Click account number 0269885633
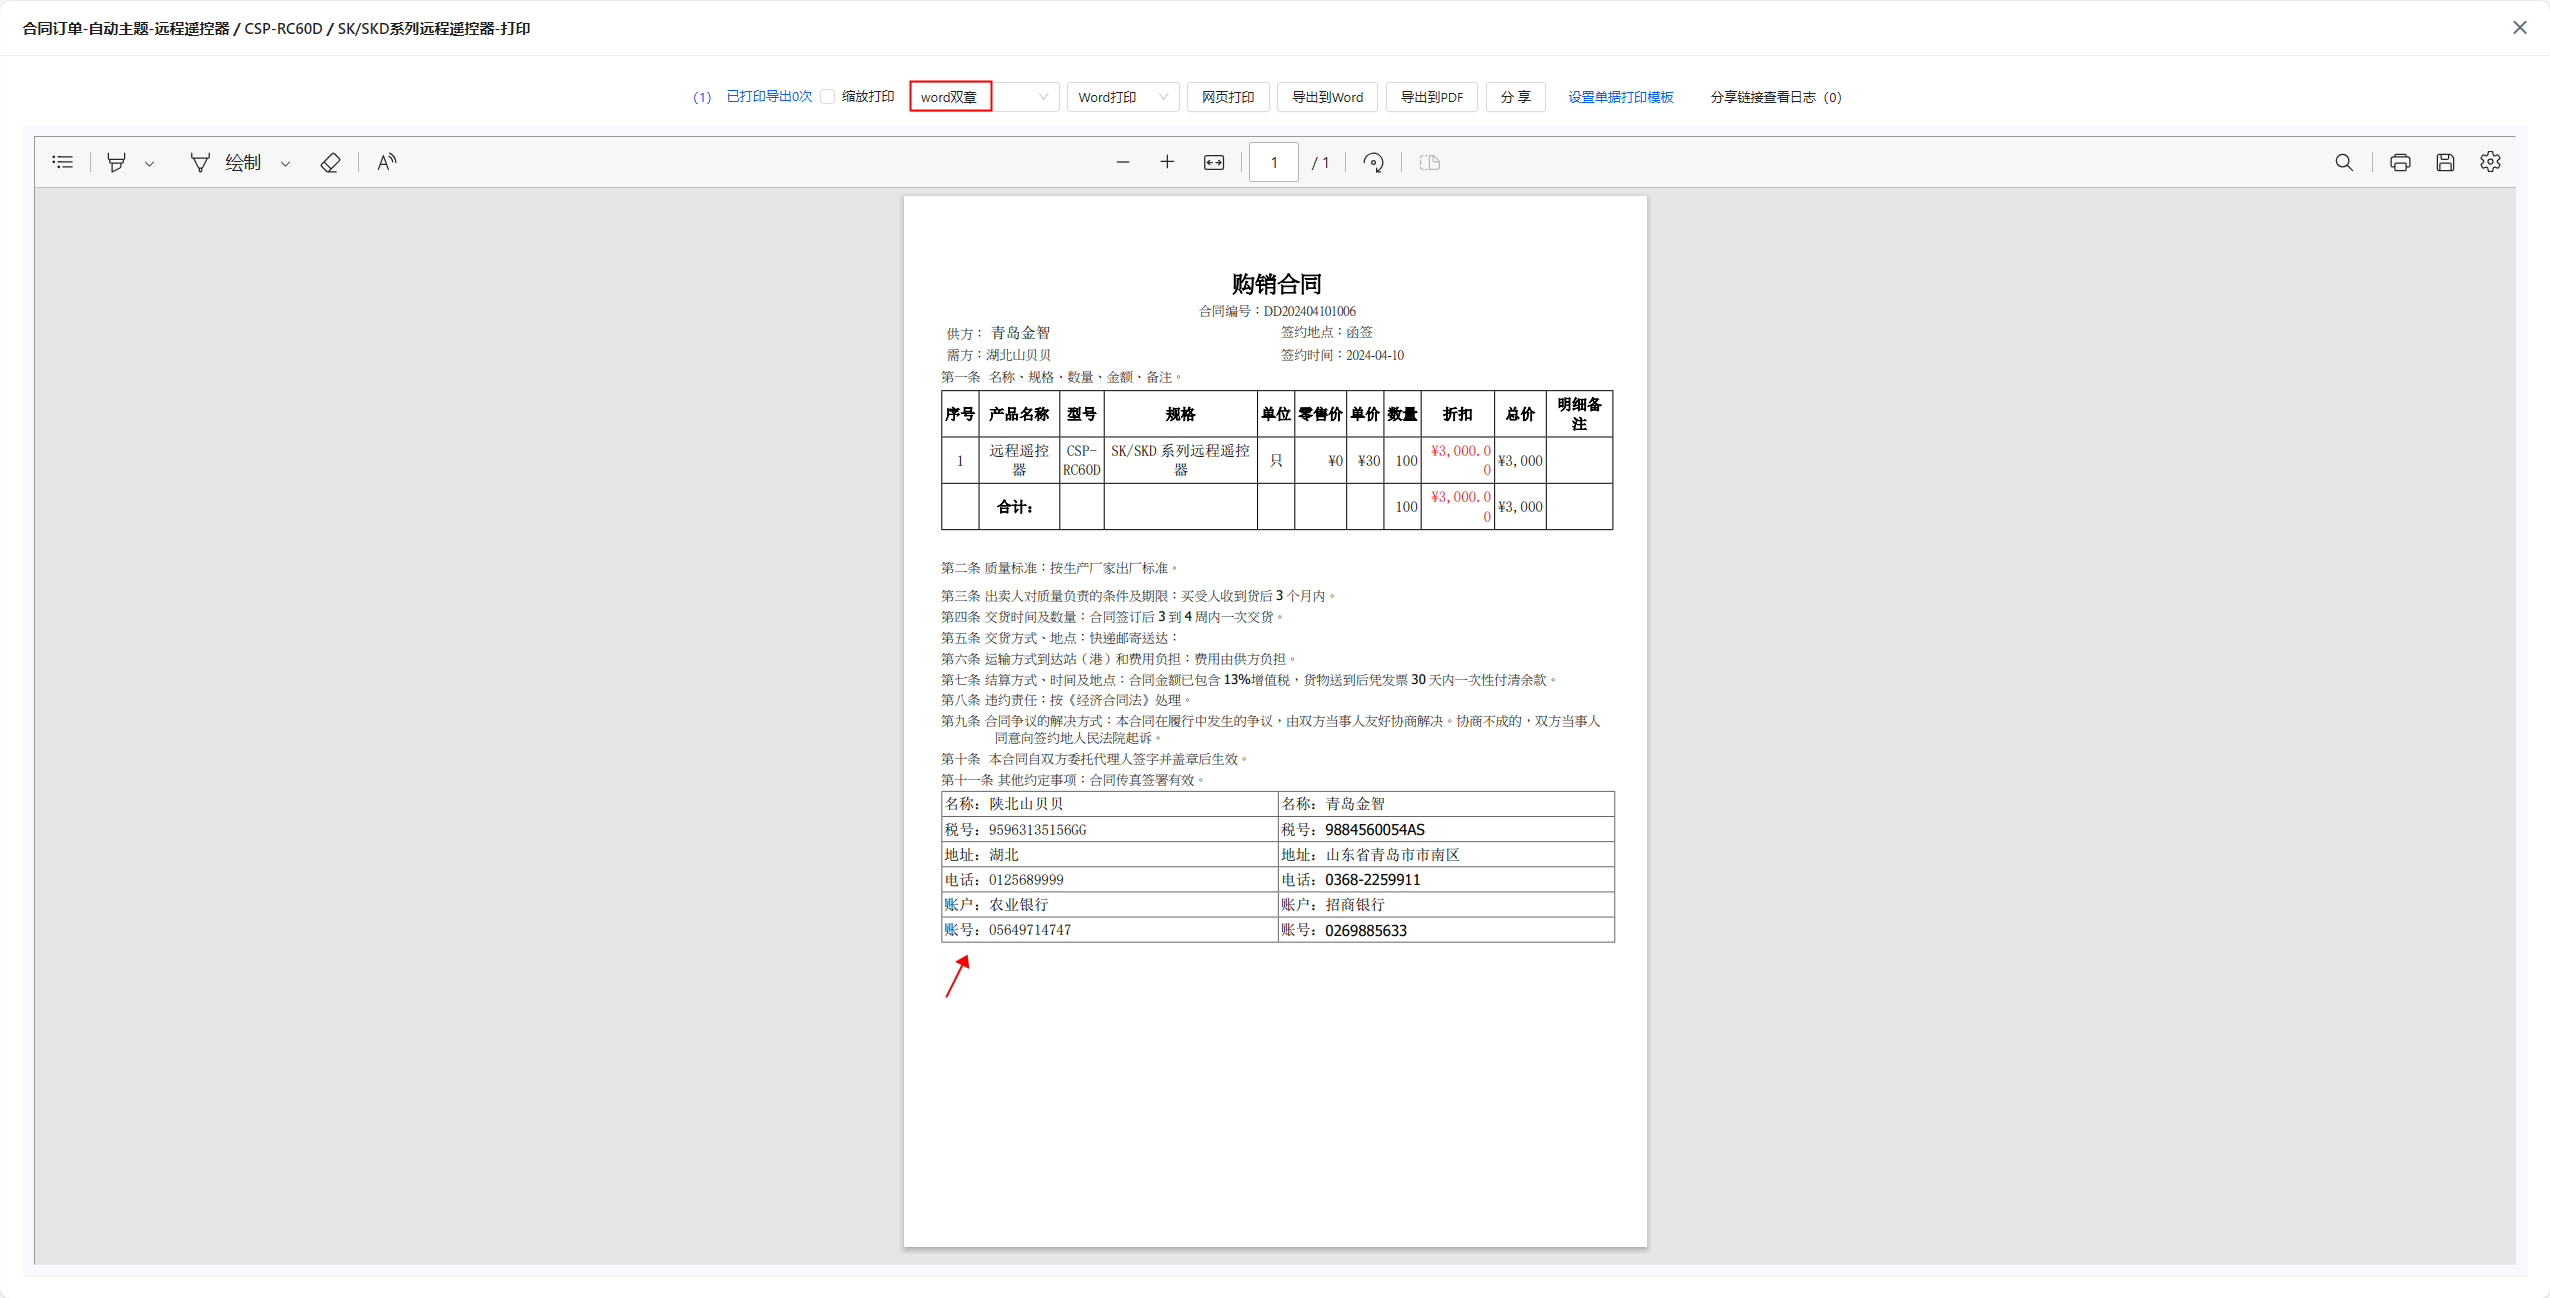The image size is (2550, 1298). tap(1366, 931)
